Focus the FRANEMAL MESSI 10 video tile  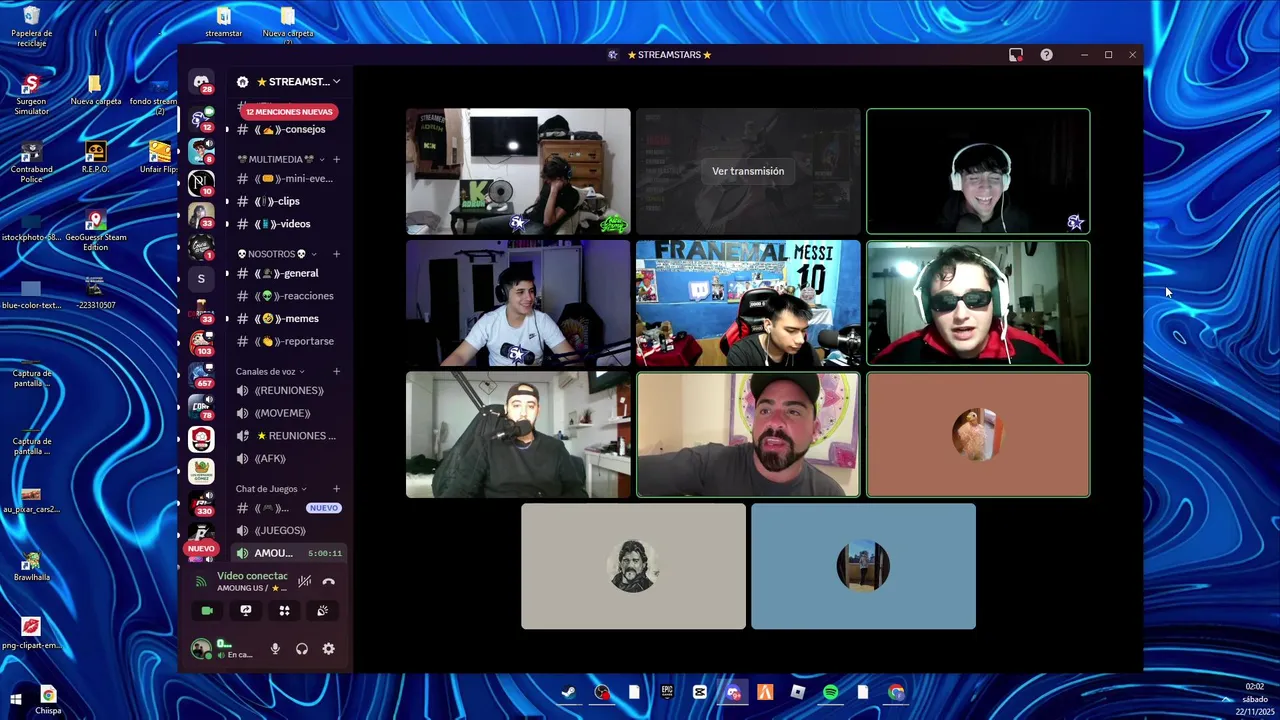[748, 303]
